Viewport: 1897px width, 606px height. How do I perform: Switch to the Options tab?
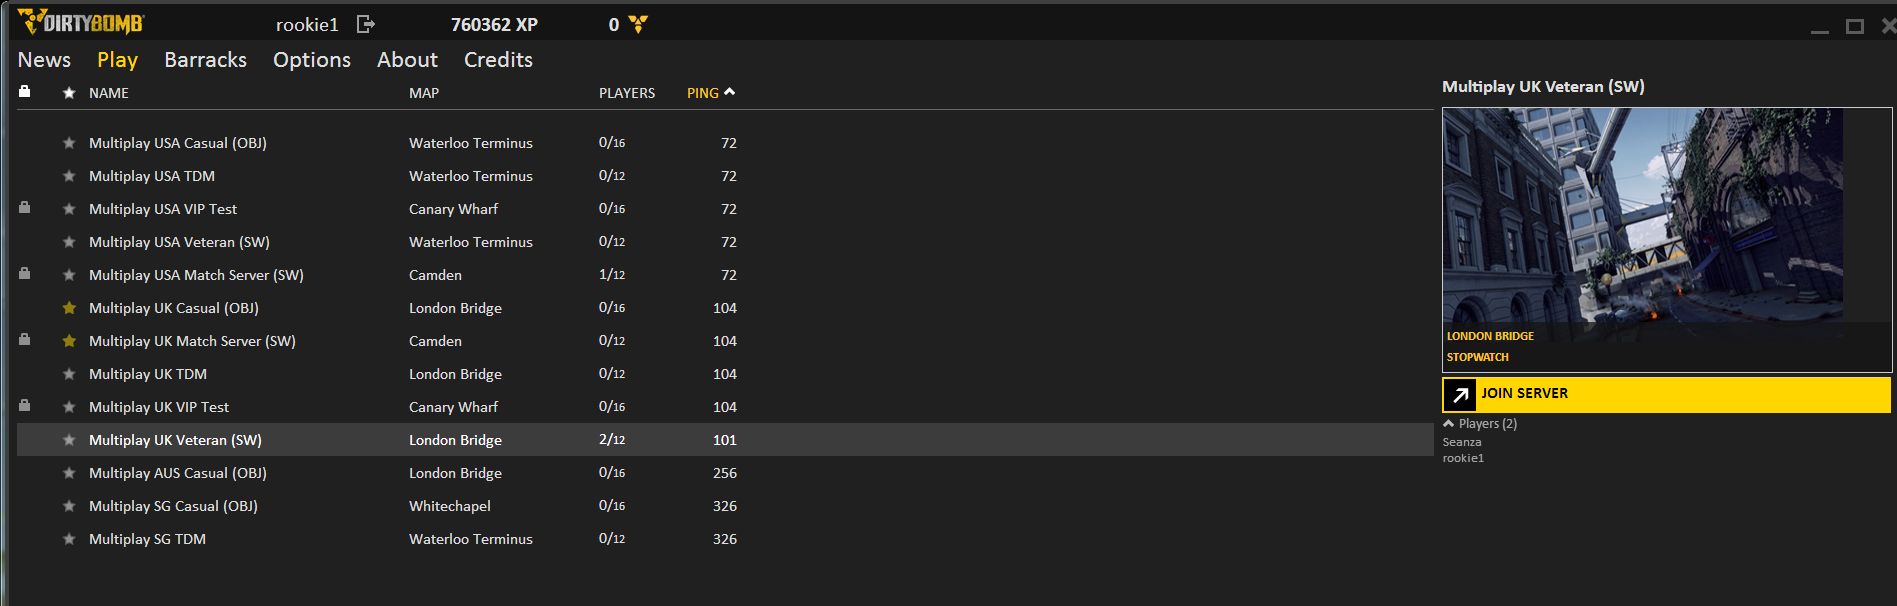(312, 60)
